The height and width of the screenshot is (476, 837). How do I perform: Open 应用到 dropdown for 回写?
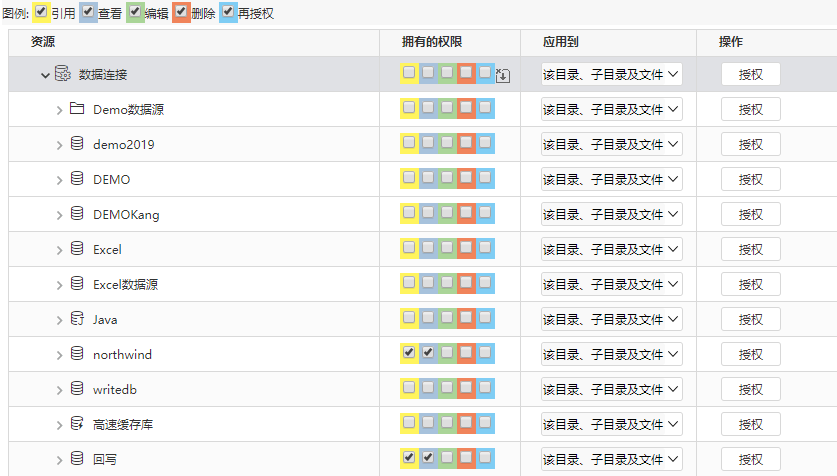[x=612, y=459]
